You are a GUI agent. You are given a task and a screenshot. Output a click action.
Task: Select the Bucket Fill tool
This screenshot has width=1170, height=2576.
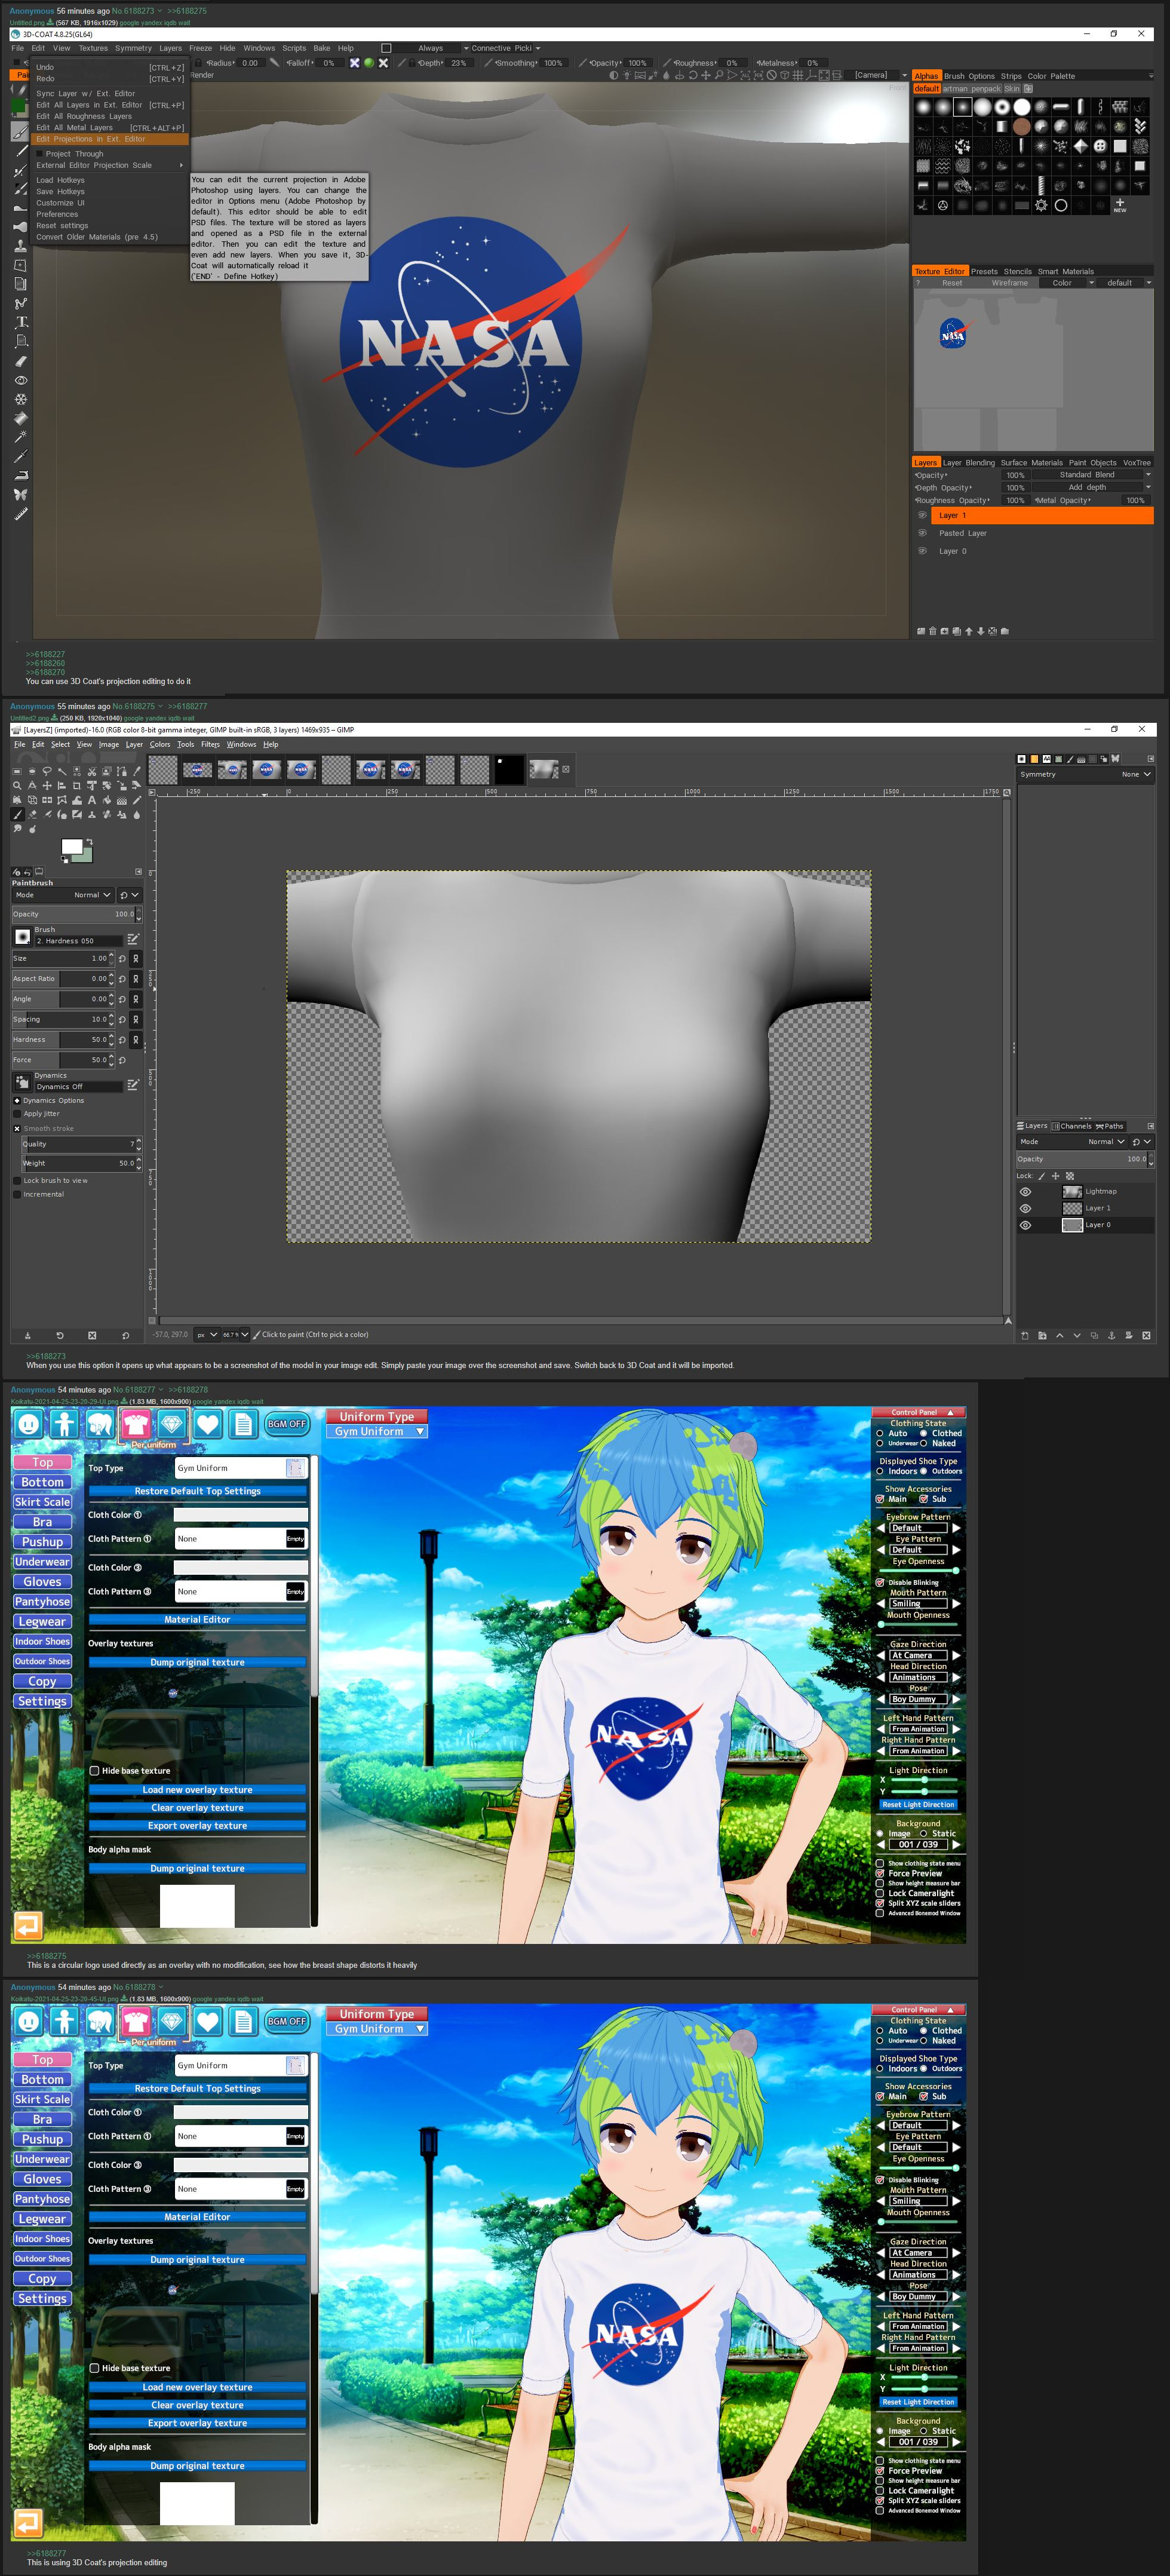pos(107,800)
